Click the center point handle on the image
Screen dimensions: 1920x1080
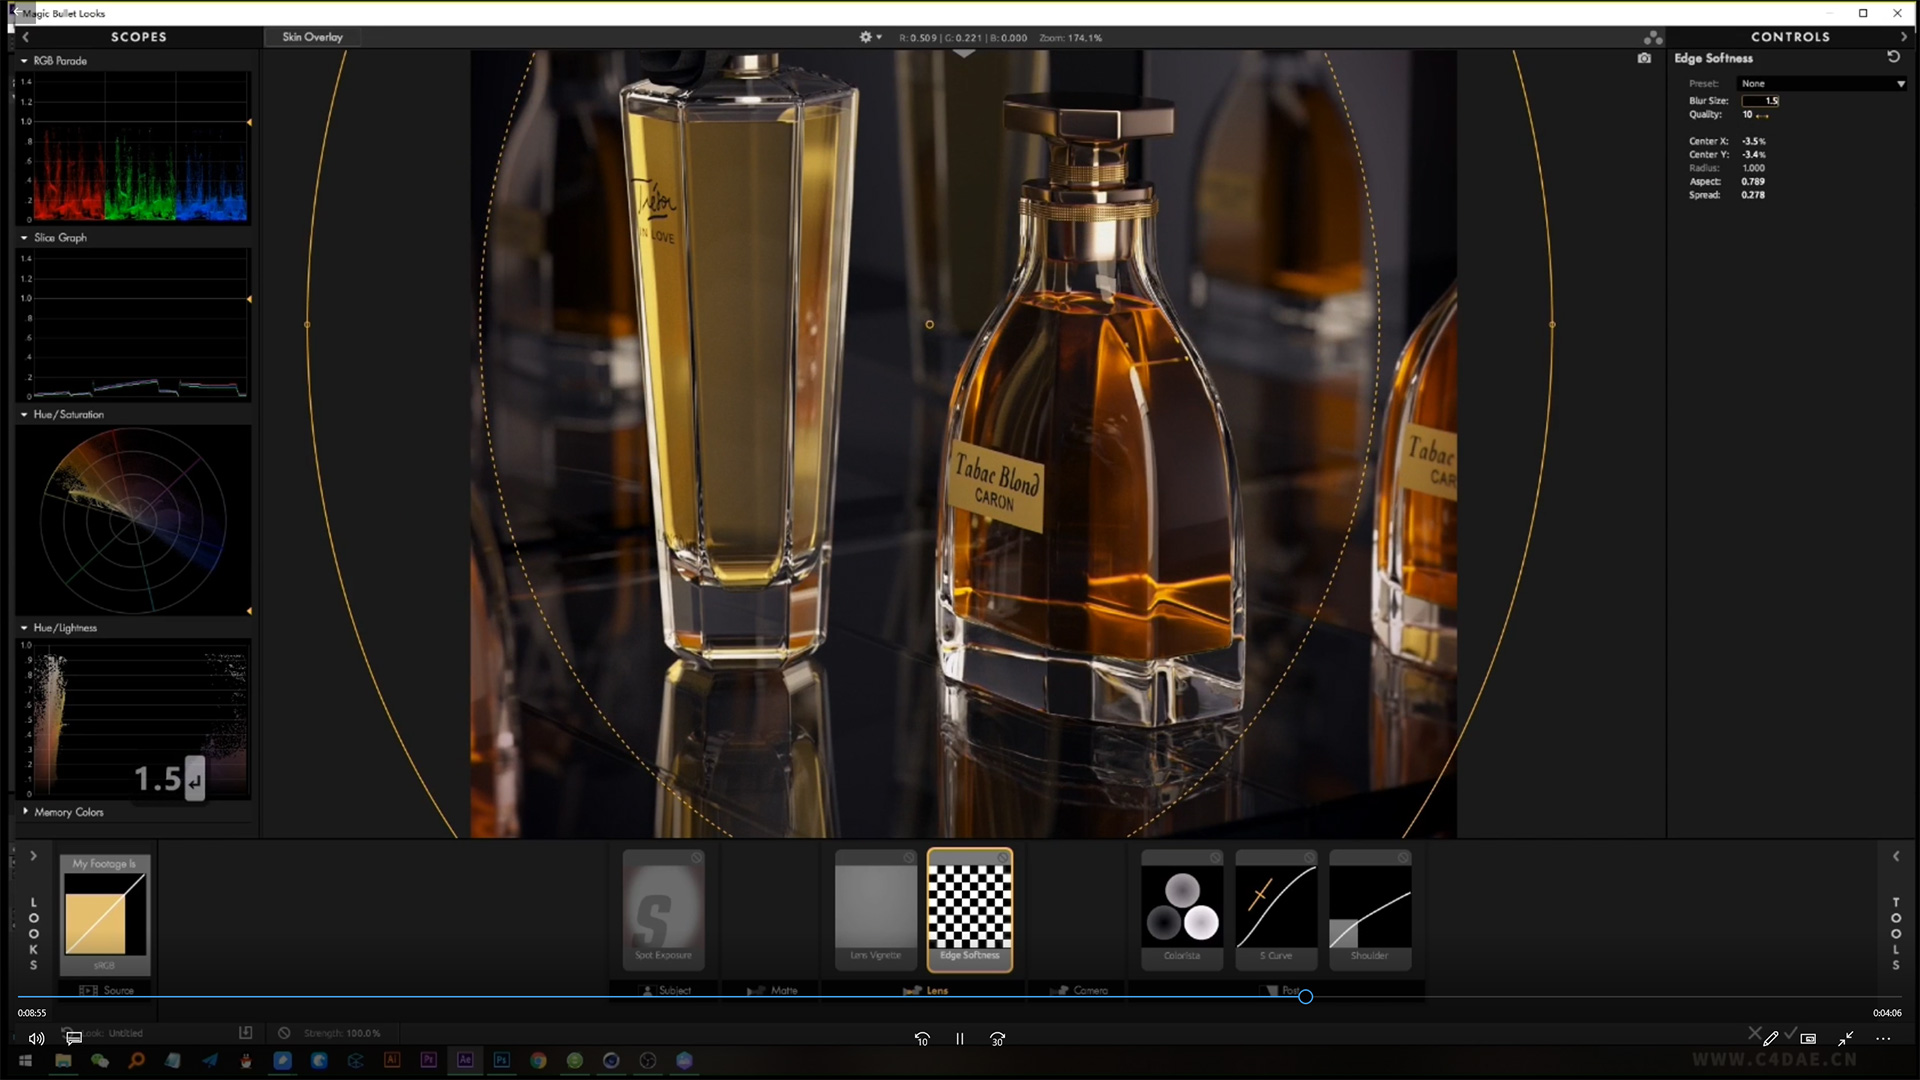point(929,324)
